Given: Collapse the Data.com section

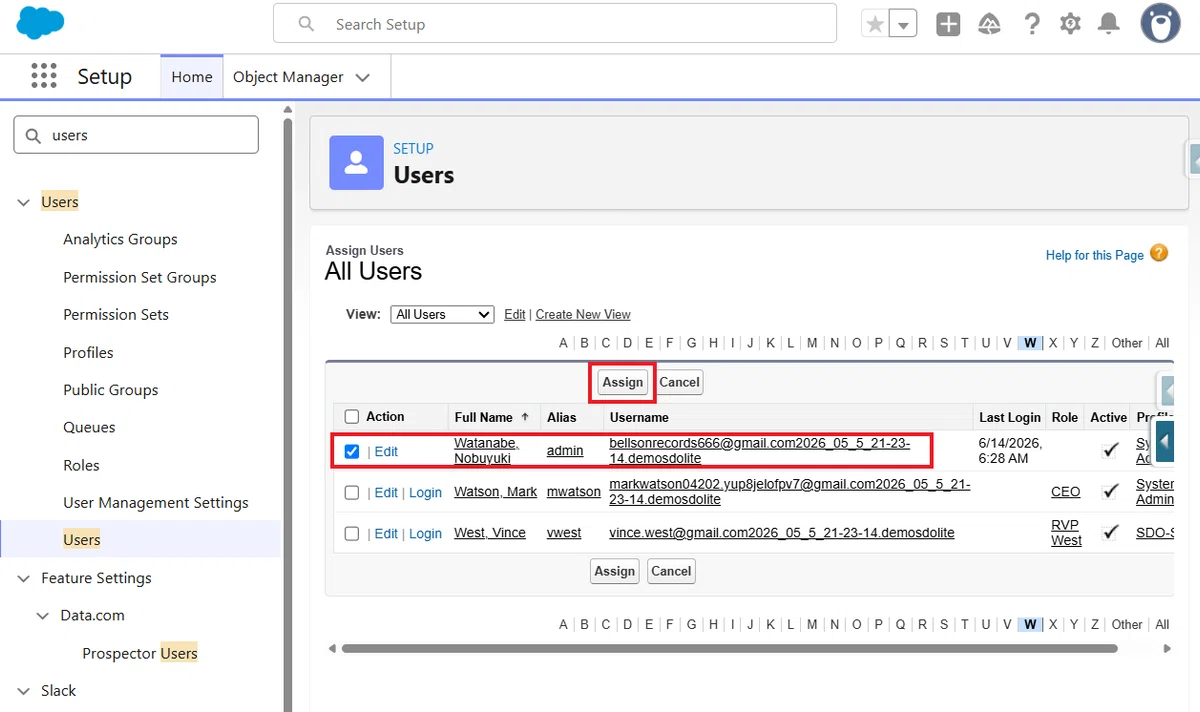Looking at the screenshot, I should pyautogui.click(x=42, y=615).
